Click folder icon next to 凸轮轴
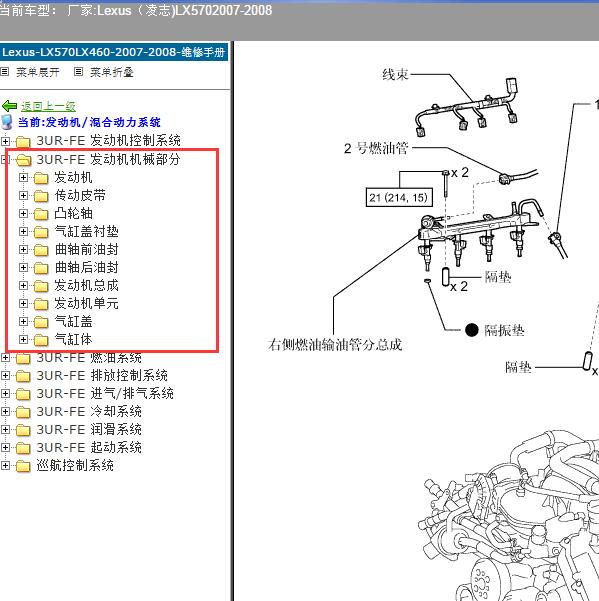599x601 pixels. (x=41, y=214)
